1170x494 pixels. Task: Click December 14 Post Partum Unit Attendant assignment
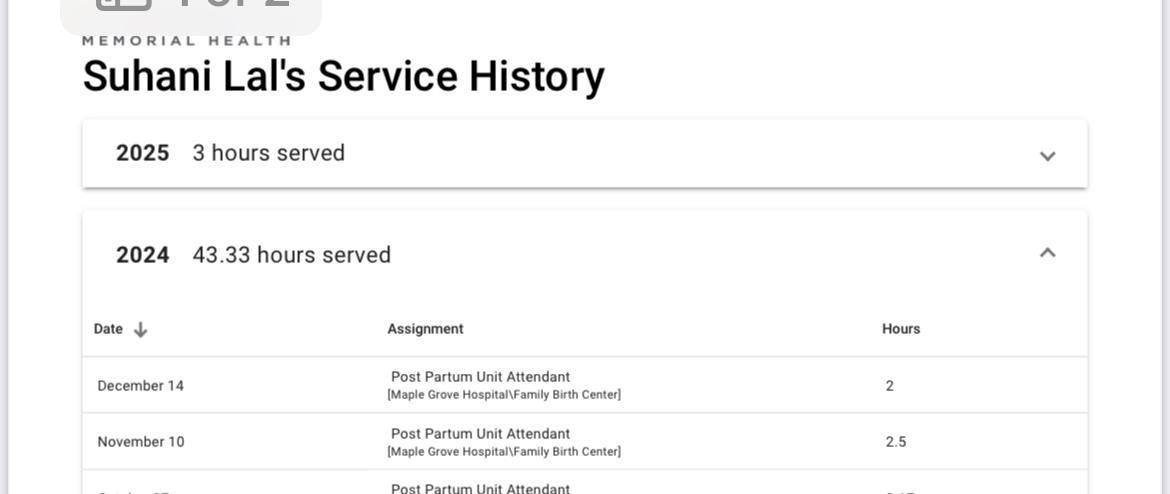pos(480,377)
